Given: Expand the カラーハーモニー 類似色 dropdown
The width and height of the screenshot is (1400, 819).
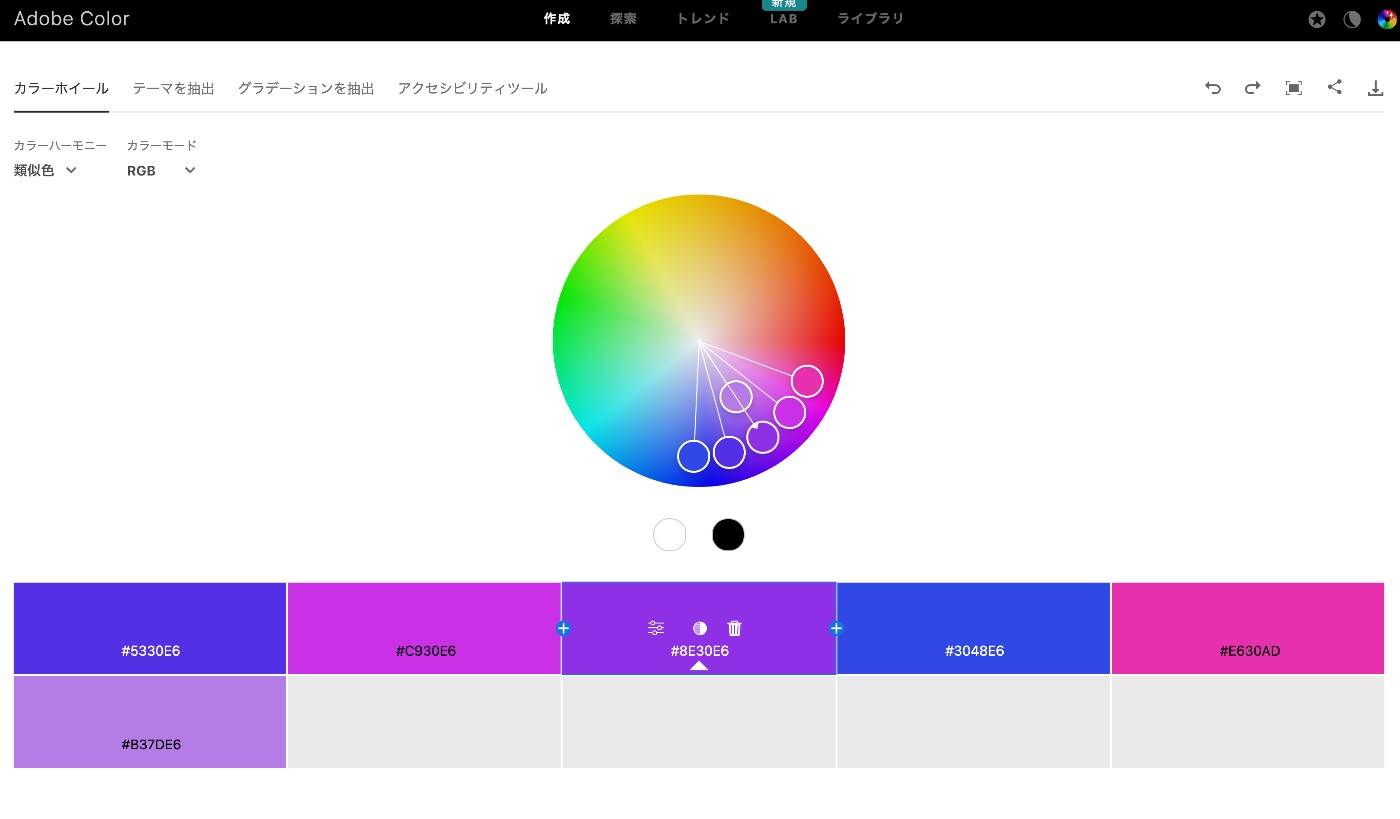Looking at the screenshot, I should (x=46, y=171).
